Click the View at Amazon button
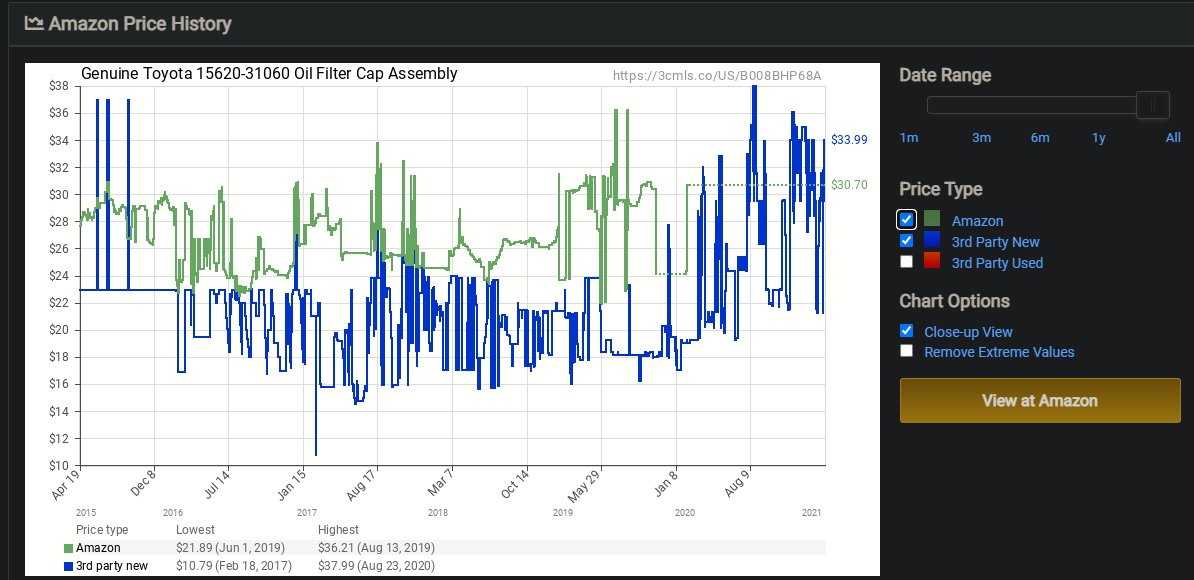 1040,400
